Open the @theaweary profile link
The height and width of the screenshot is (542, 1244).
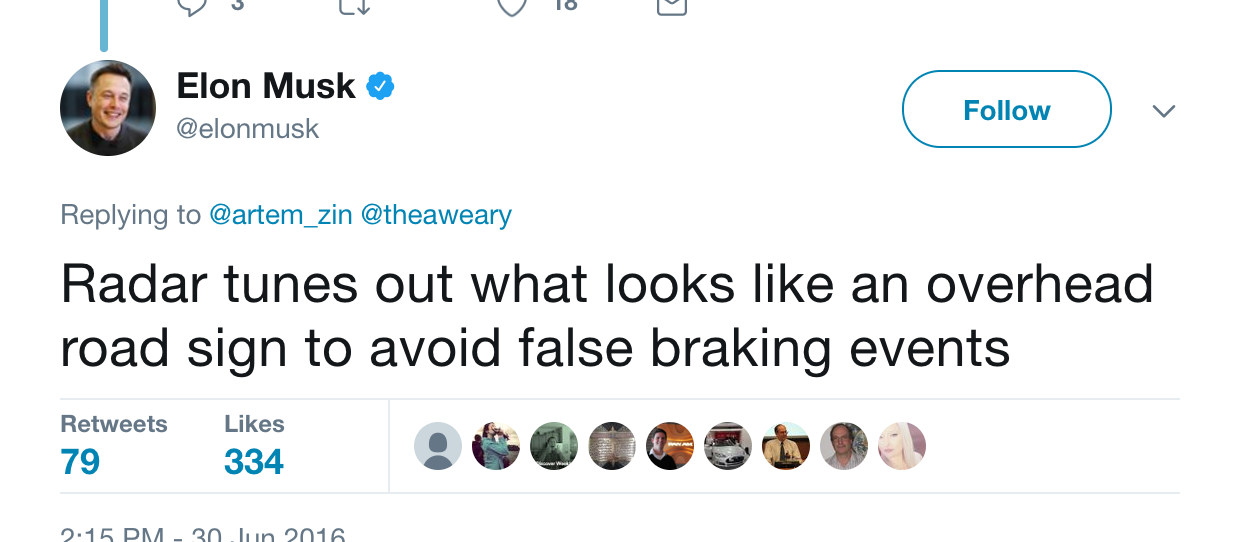435,215
